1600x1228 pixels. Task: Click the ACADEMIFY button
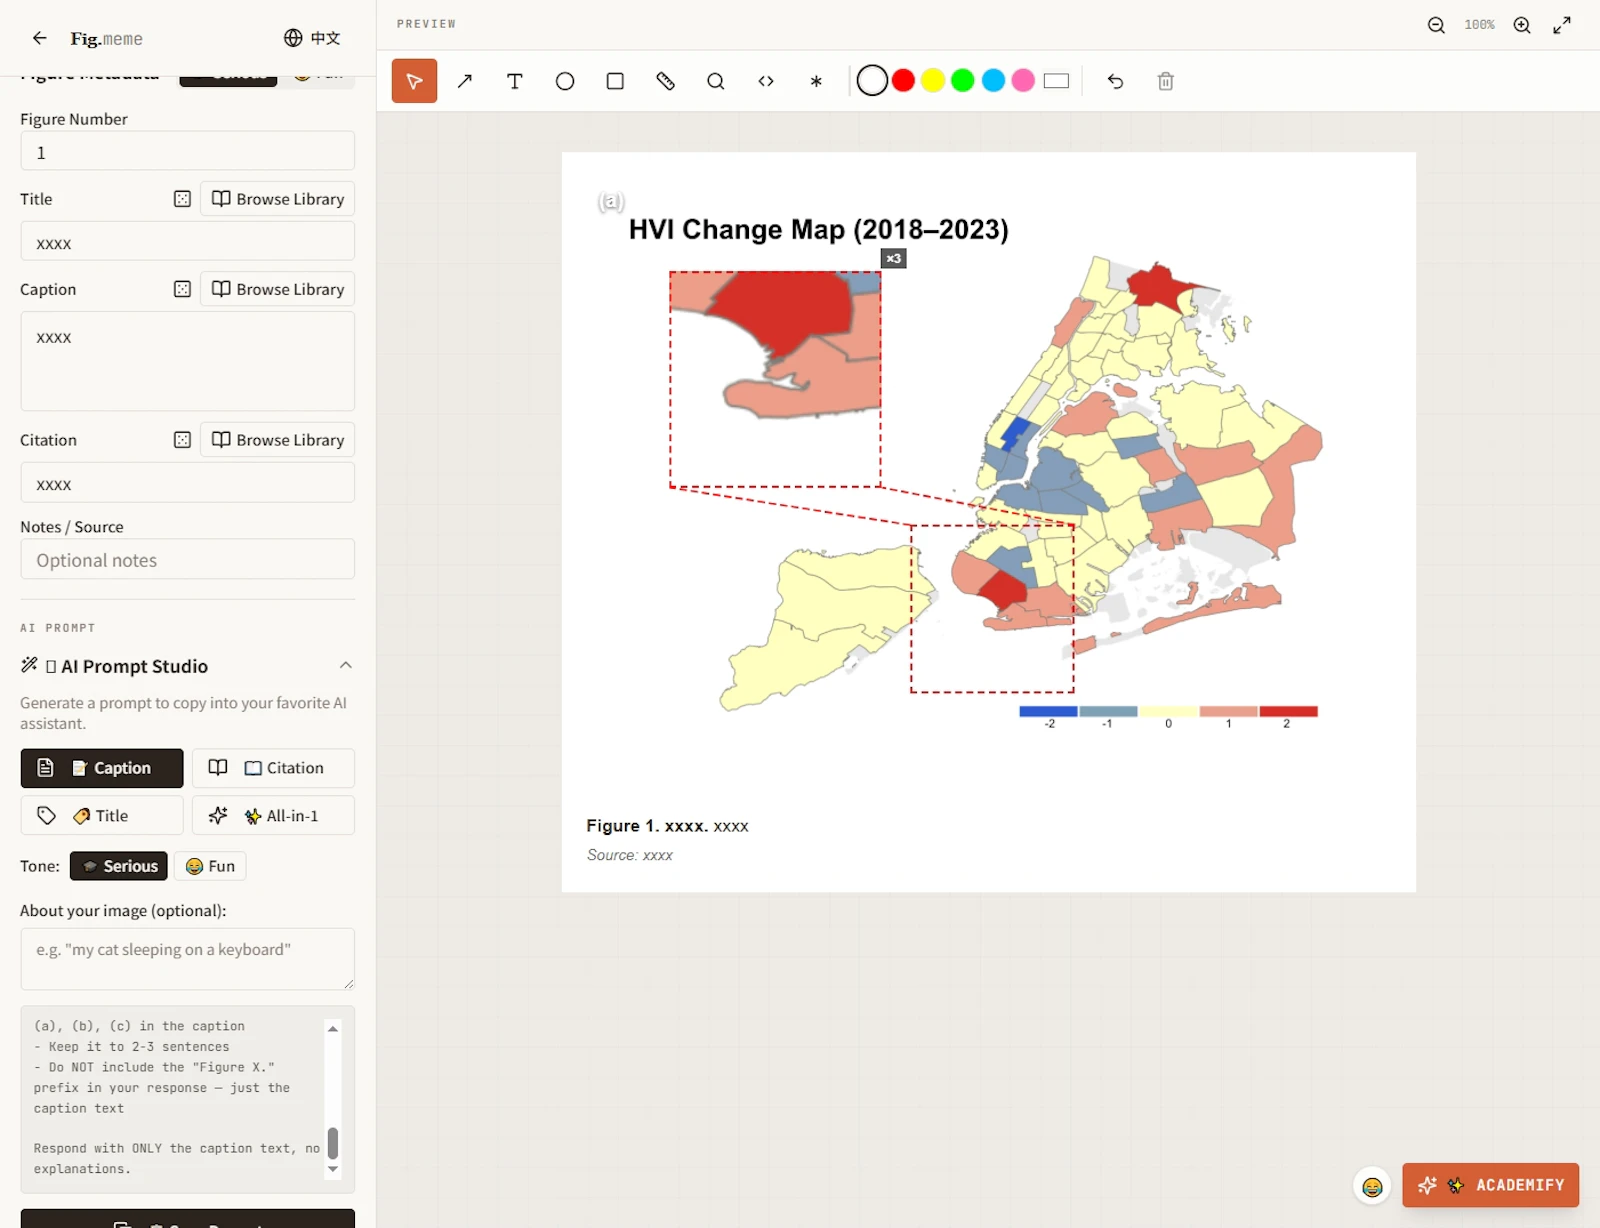pyautogui.click(x=1491, y=1185)
